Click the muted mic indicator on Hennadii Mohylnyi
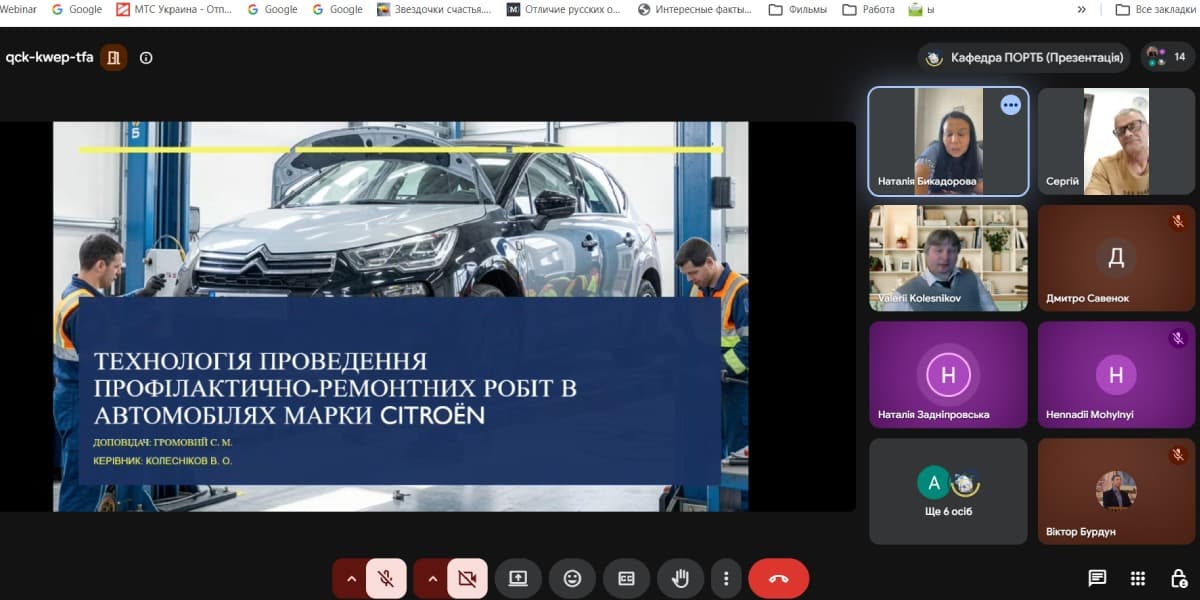This screenshot has width=1200, height=600. point(1178,339)
